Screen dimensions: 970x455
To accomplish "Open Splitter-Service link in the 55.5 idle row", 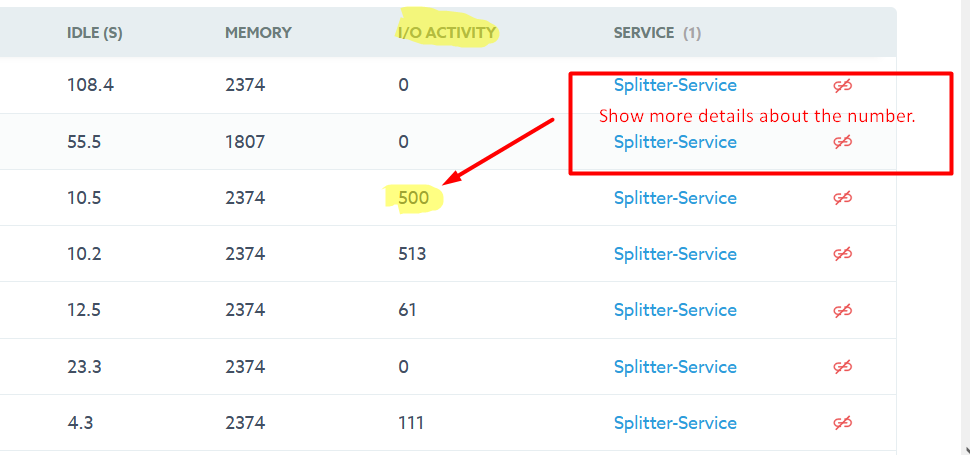I will pyautogui.click(x=675, y=142).
